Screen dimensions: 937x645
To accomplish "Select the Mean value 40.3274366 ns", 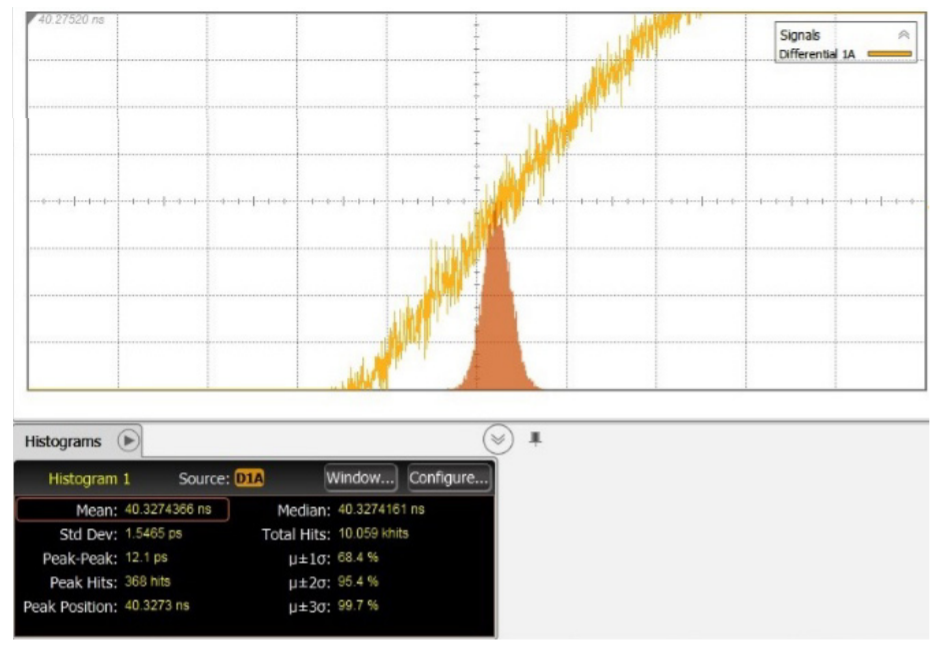I will coord(168,509).
